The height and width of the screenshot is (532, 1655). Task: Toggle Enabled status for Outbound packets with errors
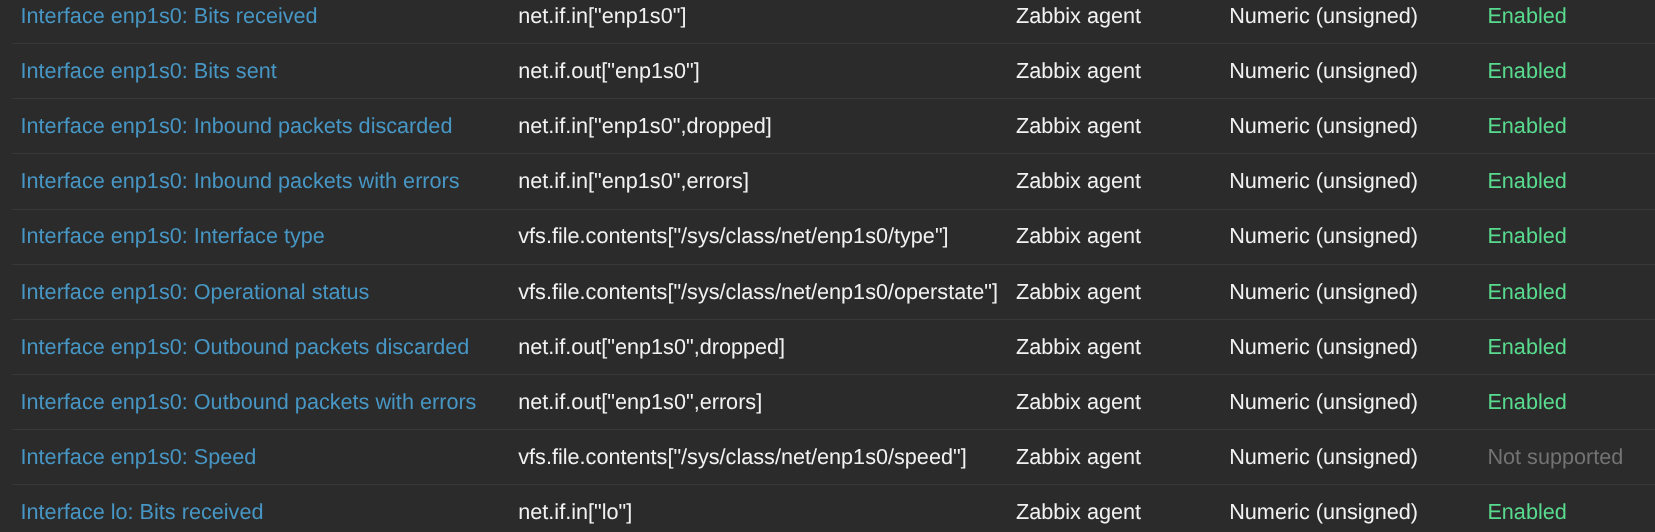click(x=1527, y=402)
